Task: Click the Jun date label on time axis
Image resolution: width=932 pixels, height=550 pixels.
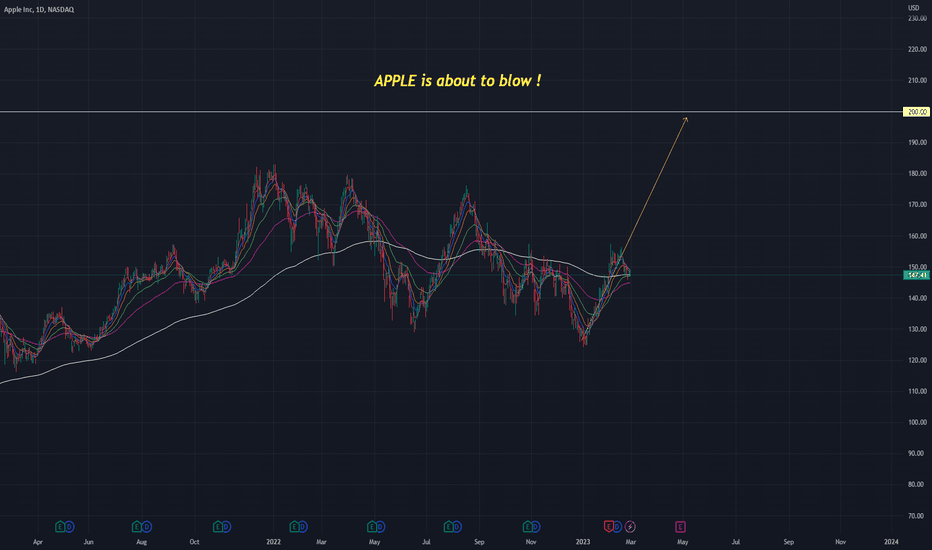Action: click(x=88, y=542)
